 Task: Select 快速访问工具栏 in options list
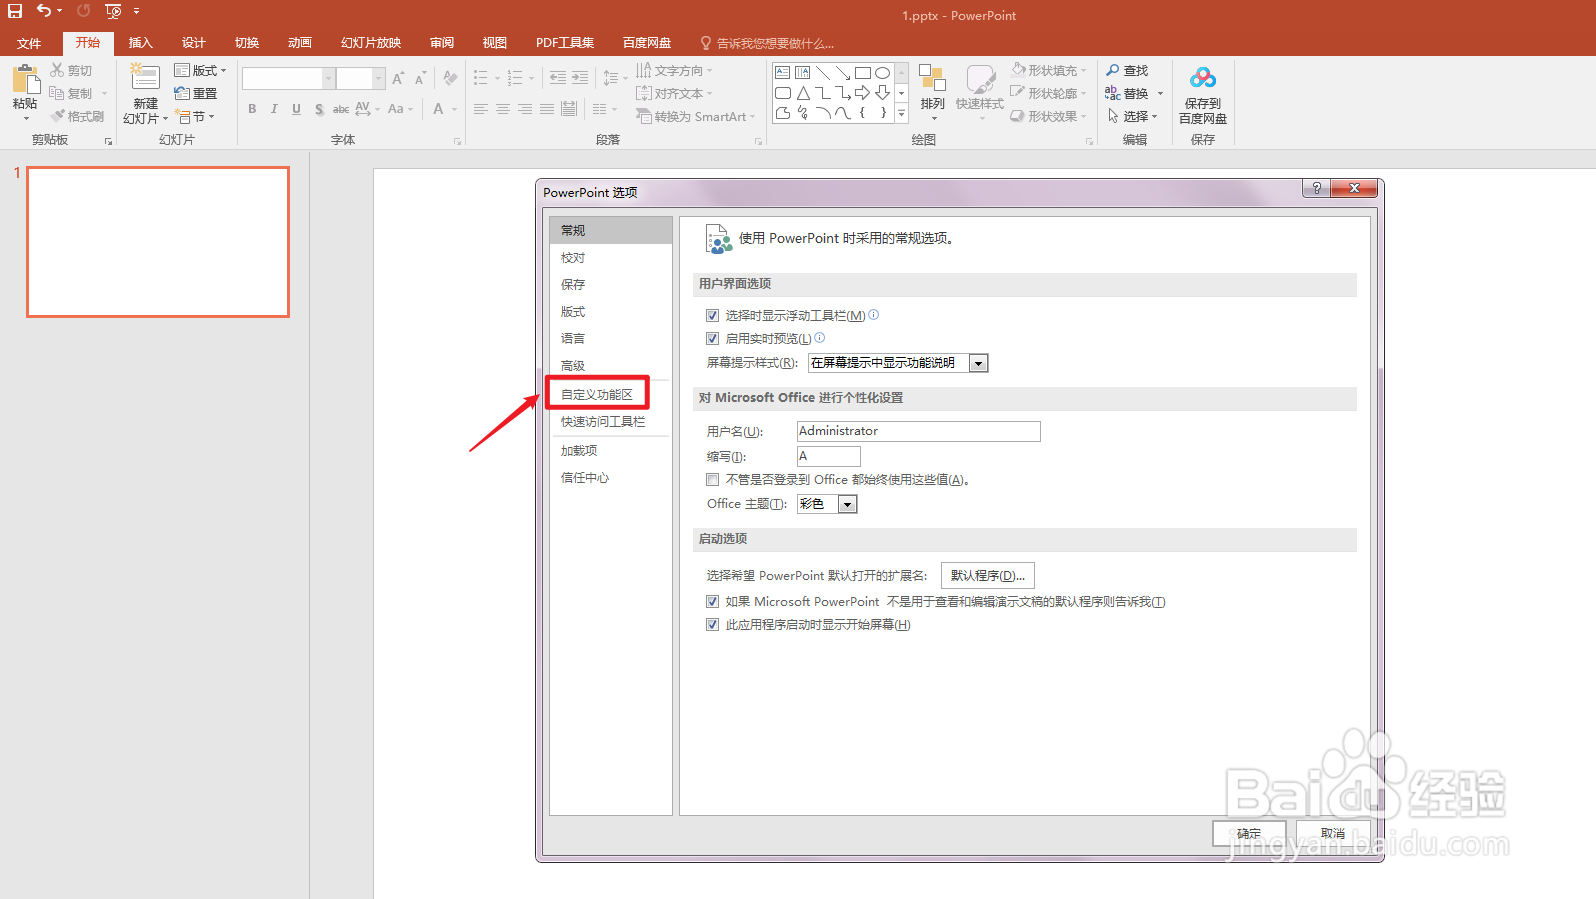pyautogui.click(x=603, y=421)
